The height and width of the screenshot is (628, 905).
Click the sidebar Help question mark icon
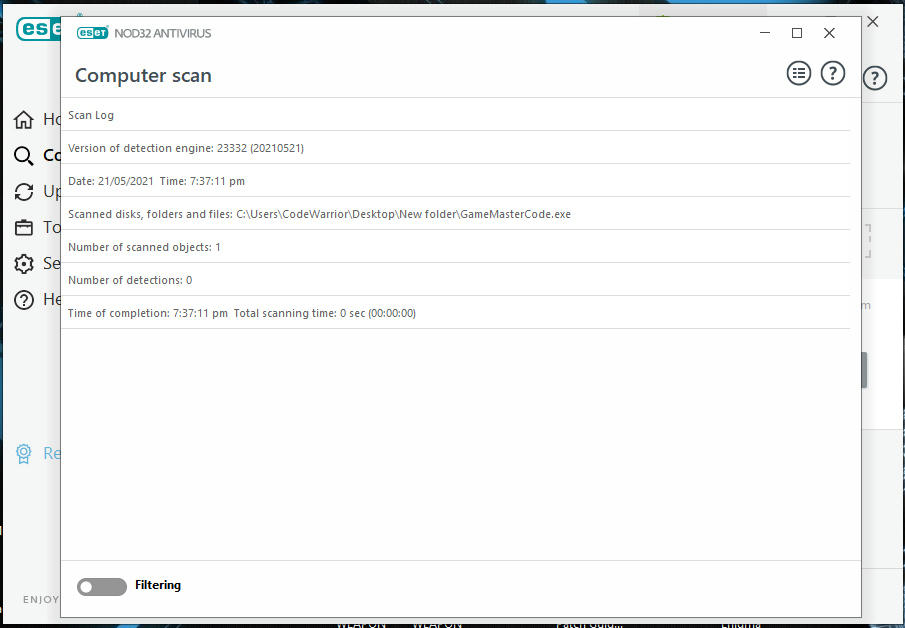24,300
